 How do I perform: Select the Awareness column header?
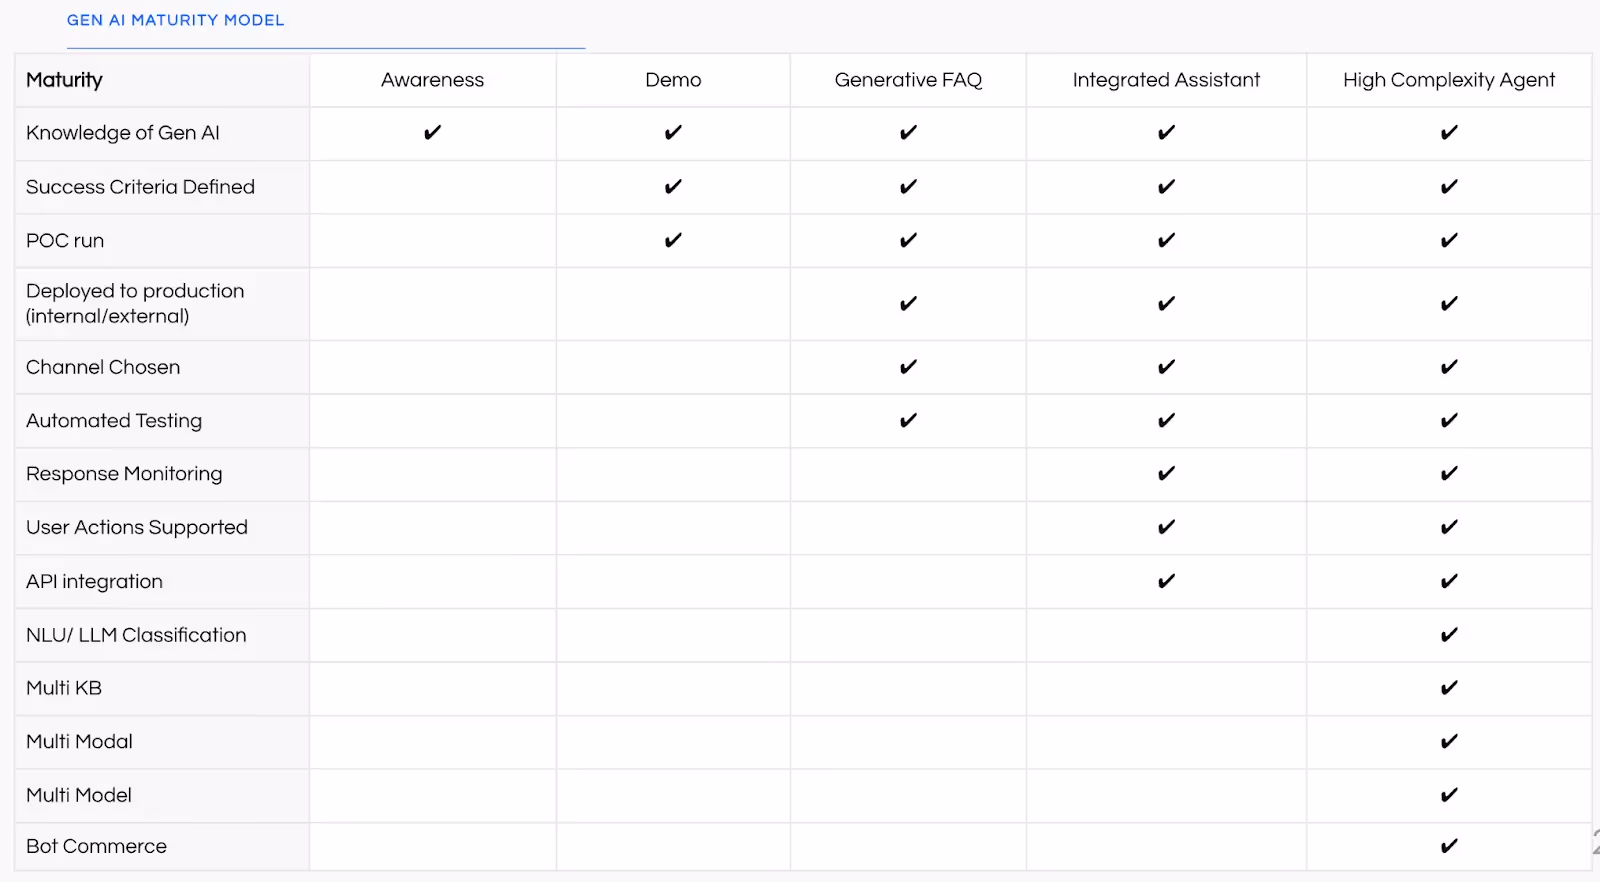[432, 80]
